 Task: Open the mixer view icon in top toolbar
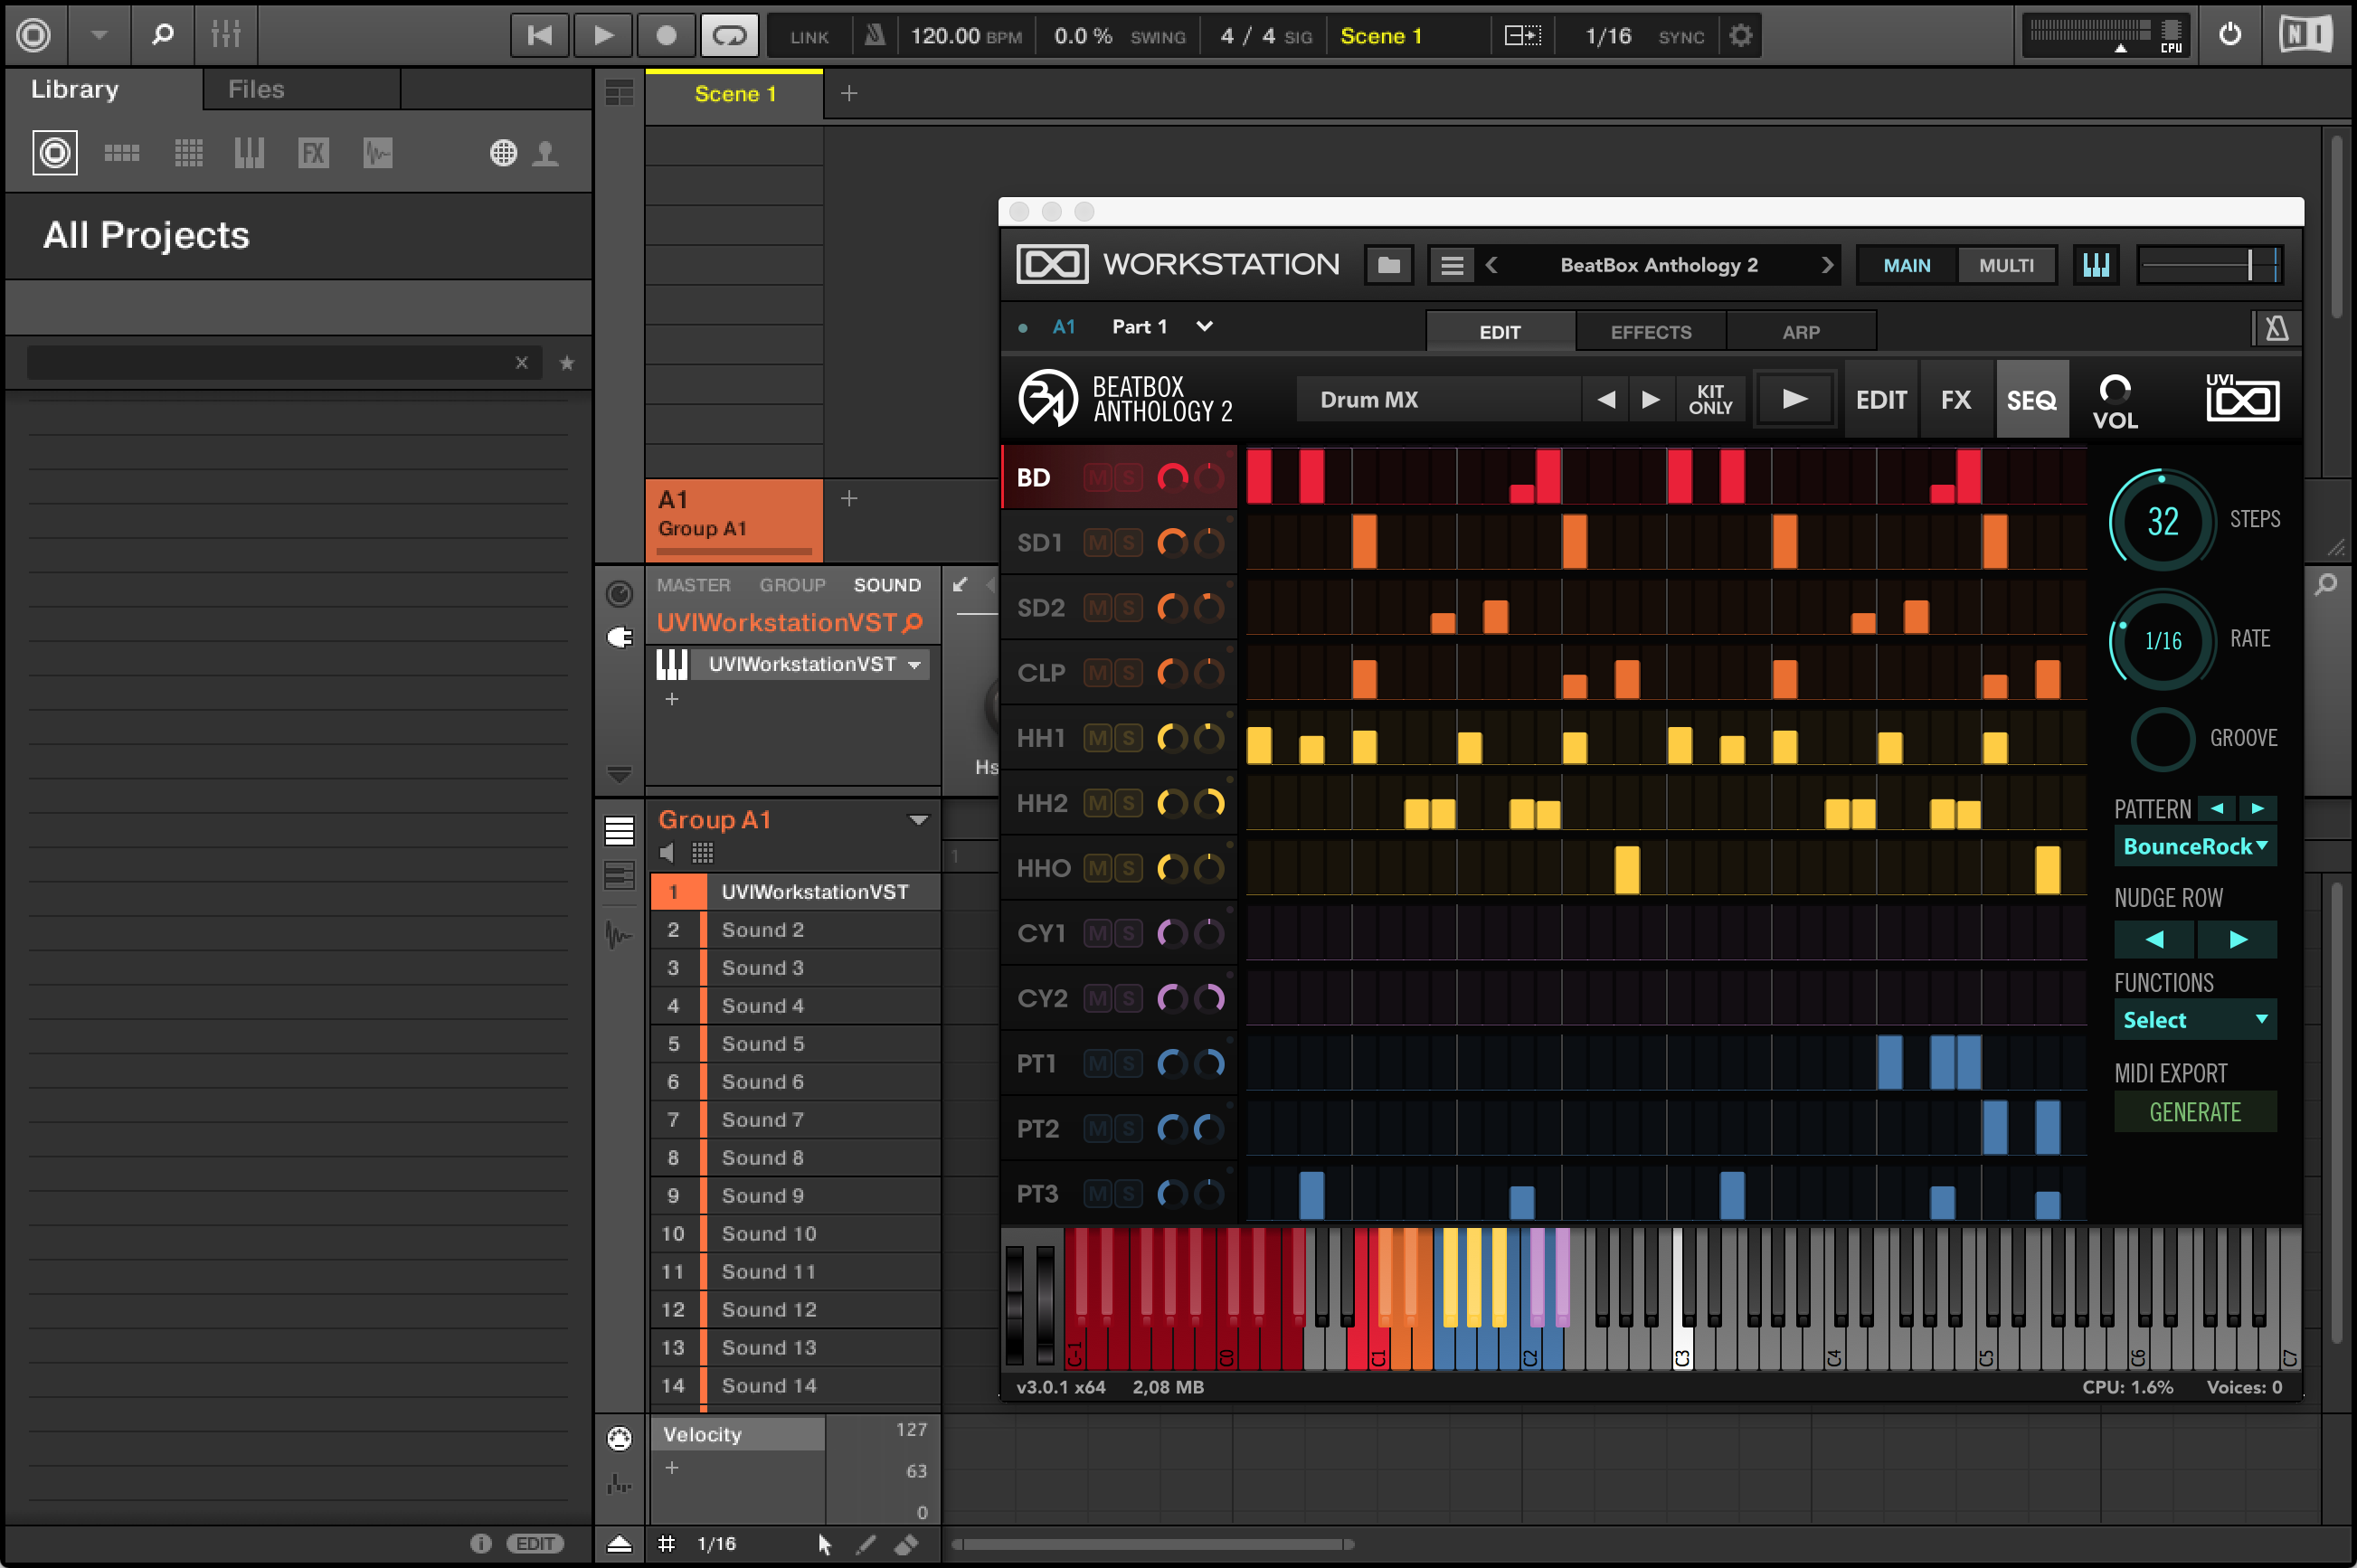pyautogui.click(x=226, y=35)
